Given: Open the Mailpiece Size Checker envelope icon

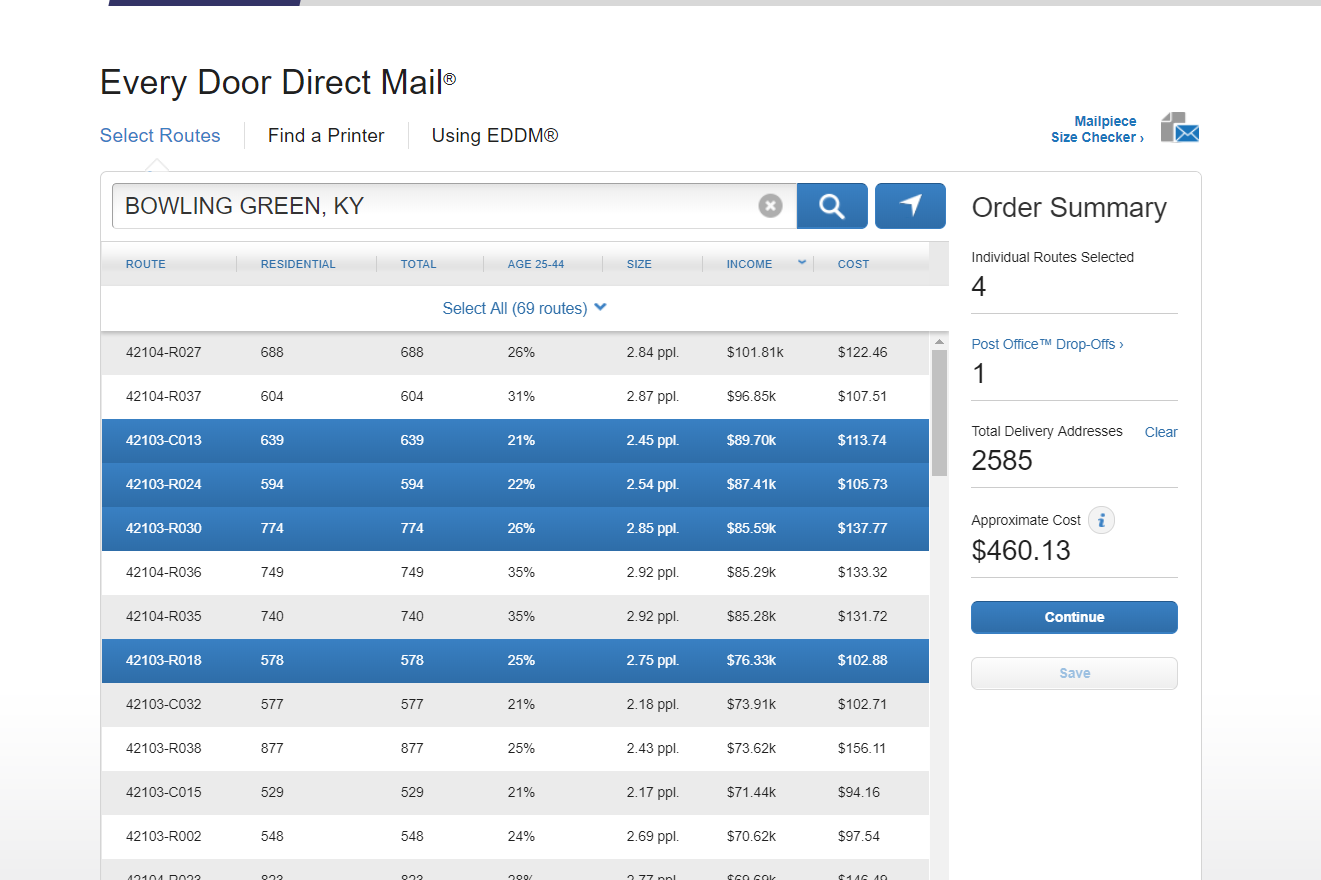Looking at the screenshot, I should (x=1180, y=128).
